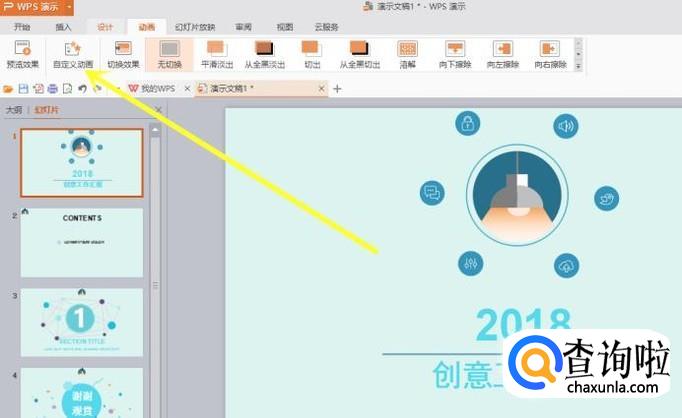Click the equalizer sliders icon on the slide
This screenshot has height=418, width=682.
(471, 263)
